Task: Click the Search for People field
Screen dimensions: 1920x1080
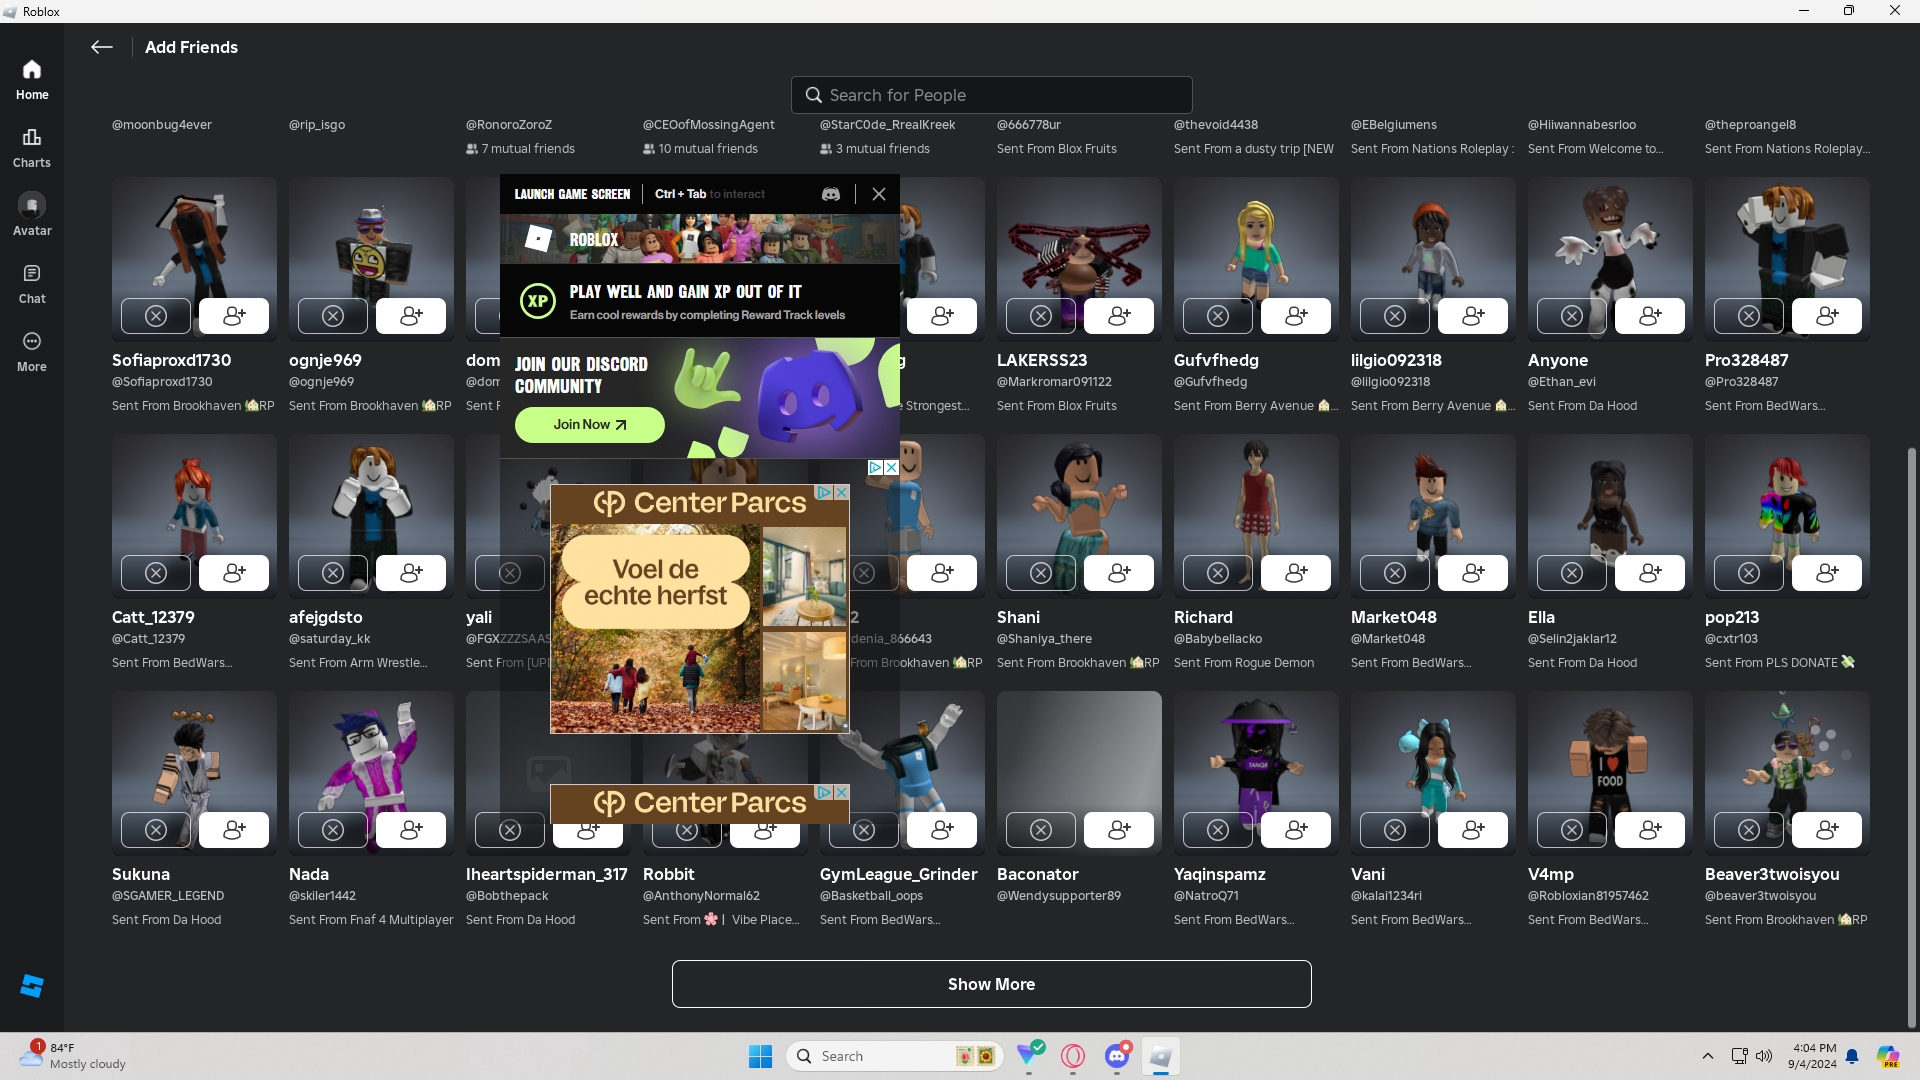Action: point(991,95)
